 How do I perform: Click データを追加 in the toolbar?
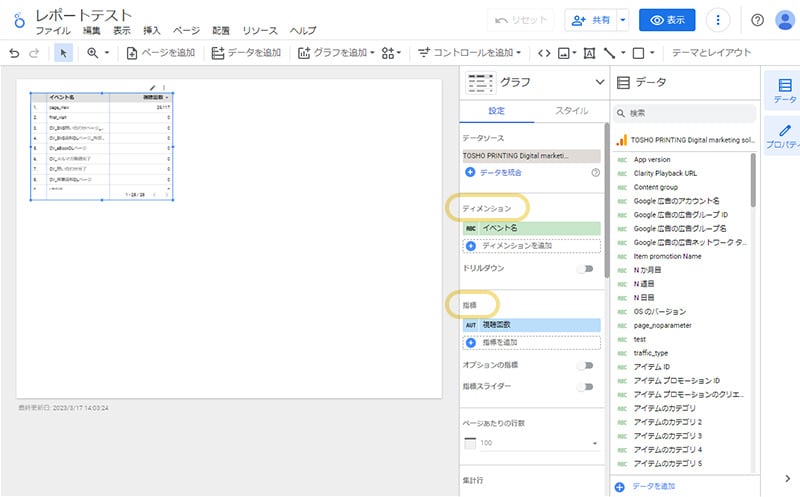(x=246, y=53)
